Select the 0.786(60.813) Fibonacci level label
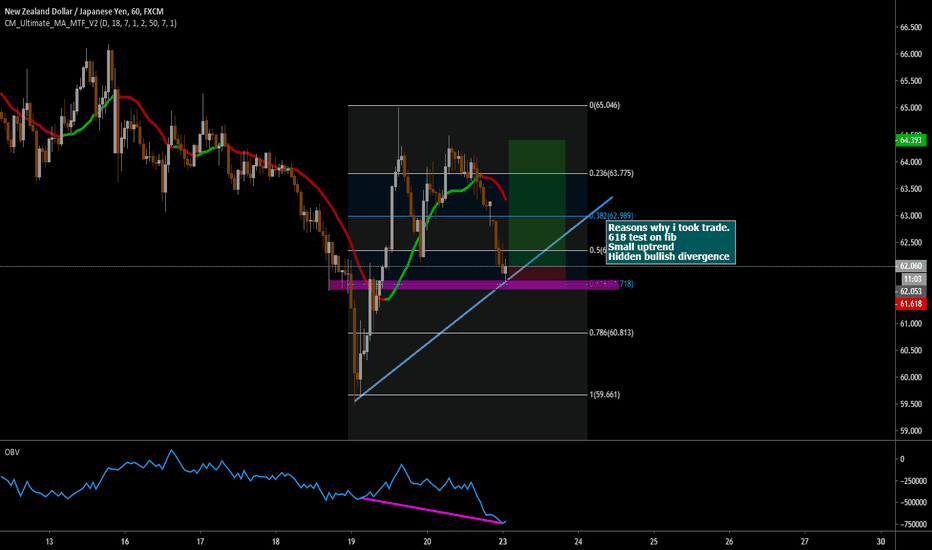932x550 pixels. coord(611,333)
